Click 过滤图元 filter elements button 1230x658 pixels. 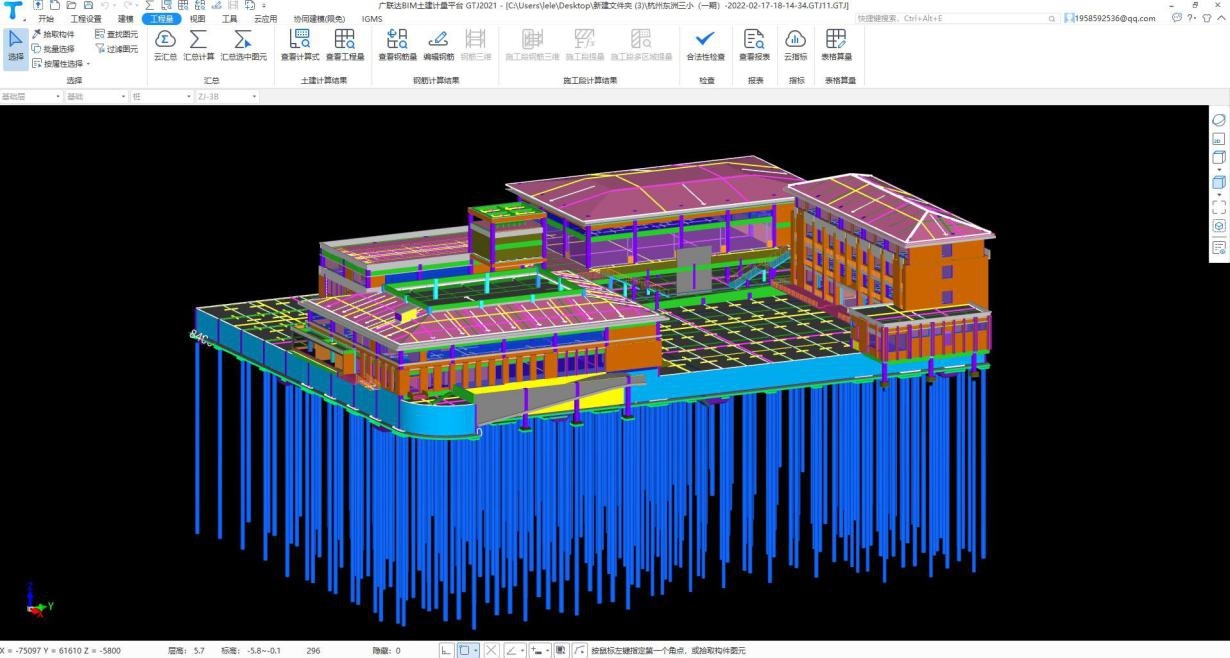(116, 49)
